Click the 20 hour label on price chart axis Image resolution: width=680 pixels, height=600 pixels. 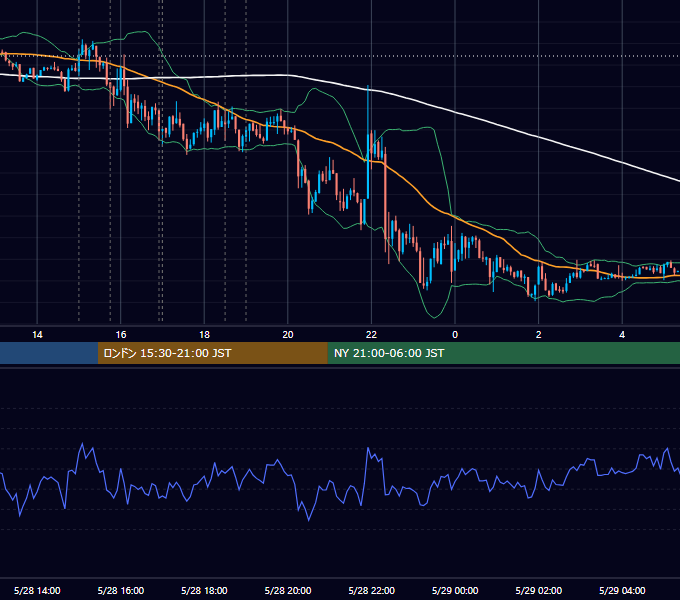click(288, 335)
